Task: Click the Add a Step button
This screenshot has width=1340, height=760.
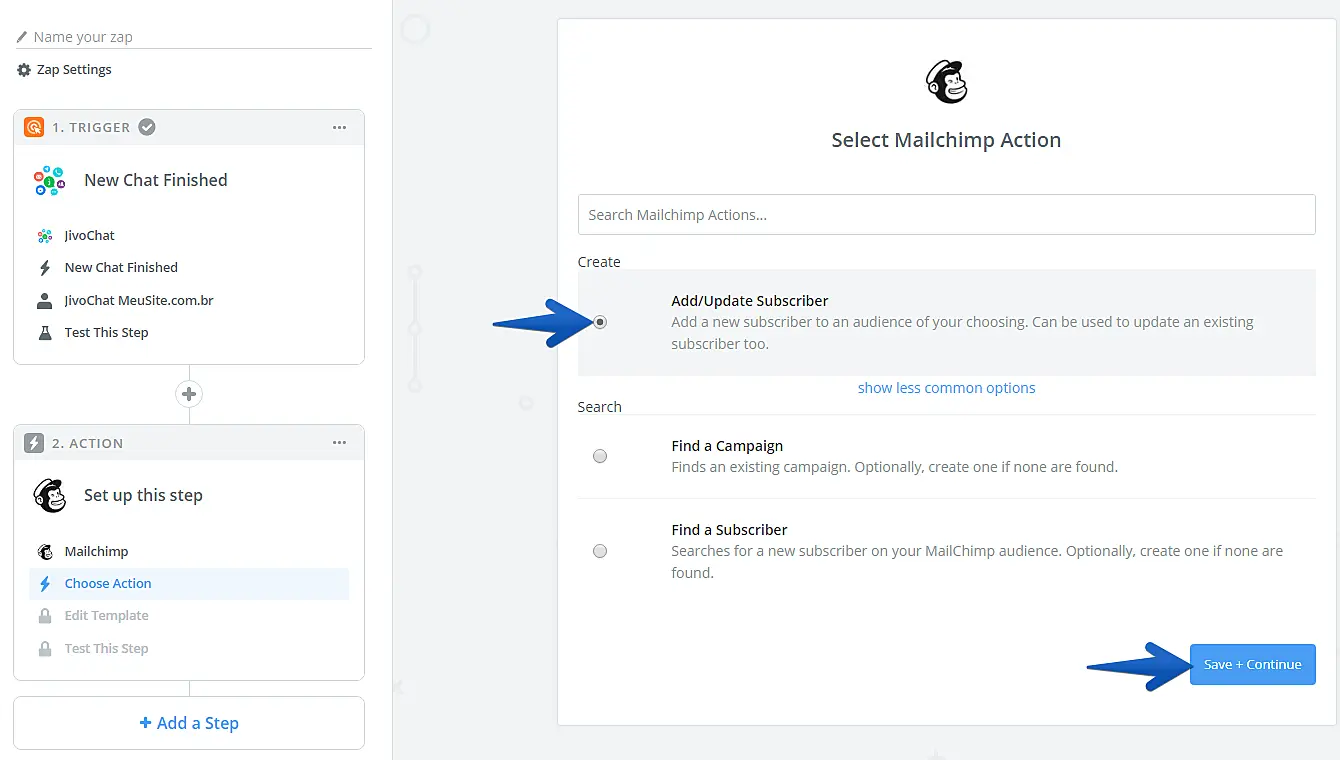Action: [189, 723]
